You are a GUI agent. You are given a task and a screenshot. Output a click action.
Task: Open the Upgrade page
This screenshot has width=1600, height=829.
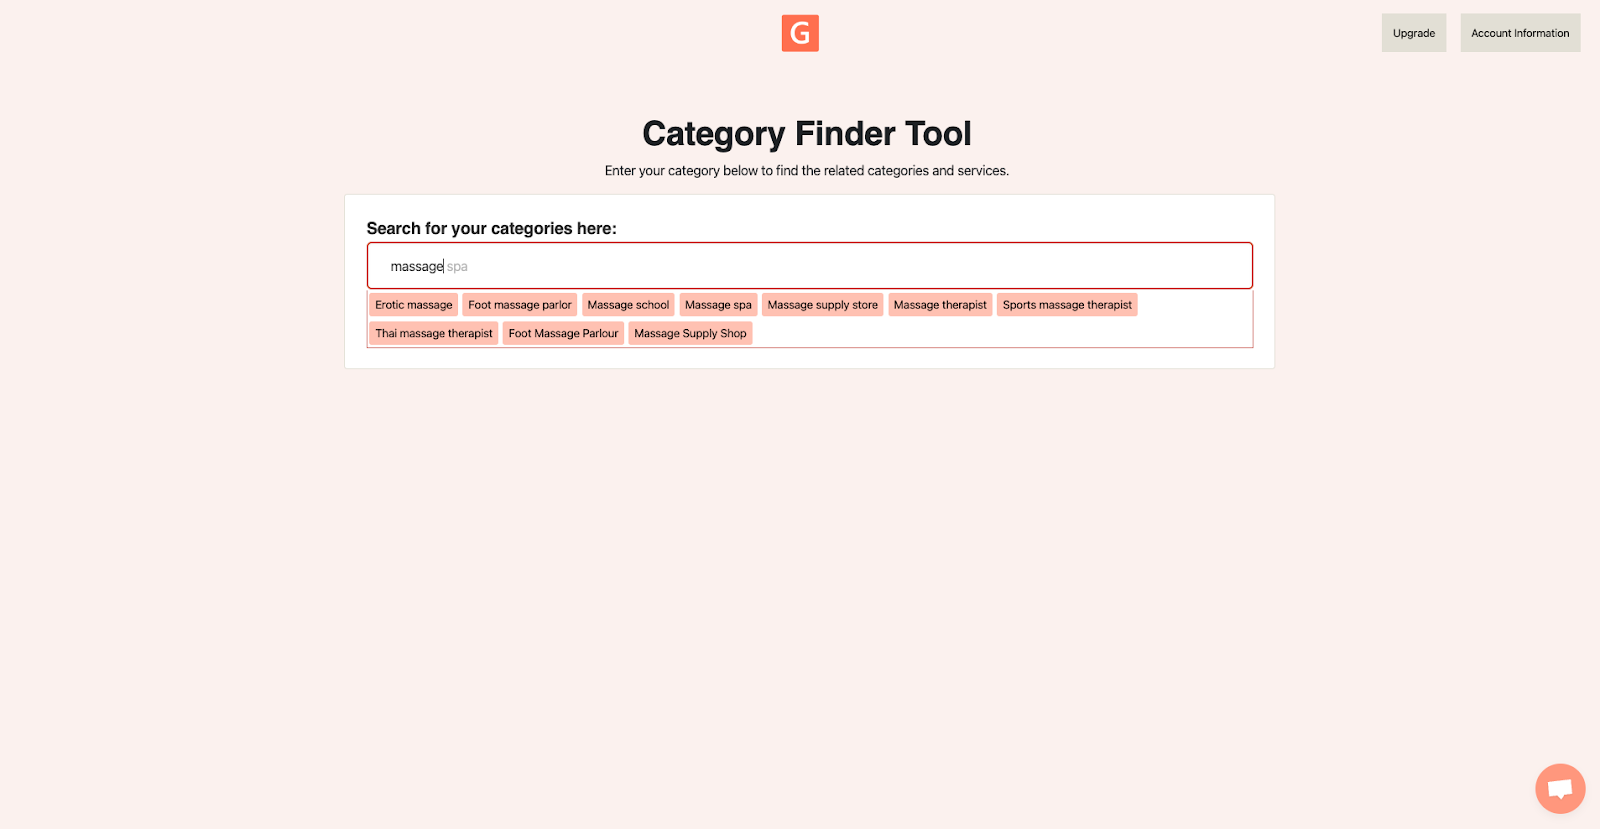[x=1413, y=32]
